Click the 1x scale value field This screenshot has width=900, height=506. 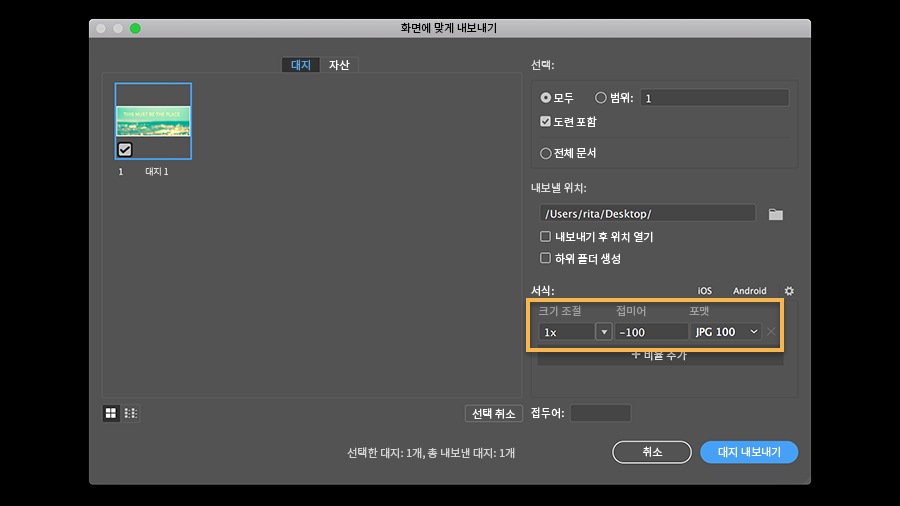[x=567, y=332]
